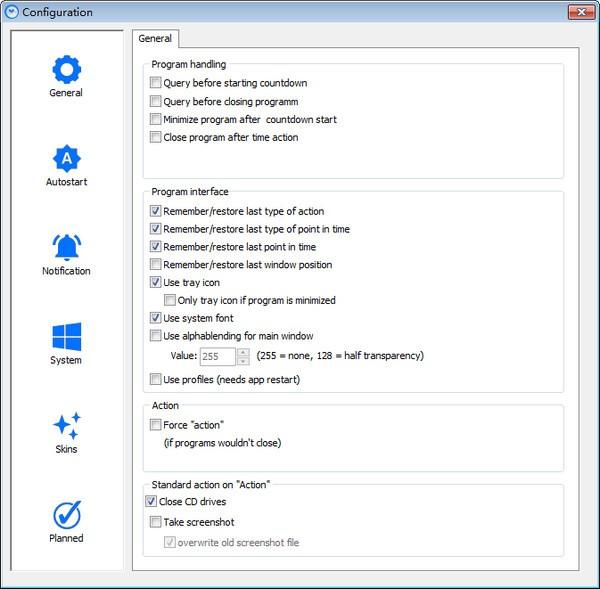Click the alphablending Value input field
Screen dimensions: 600x589
pos(217,356)
